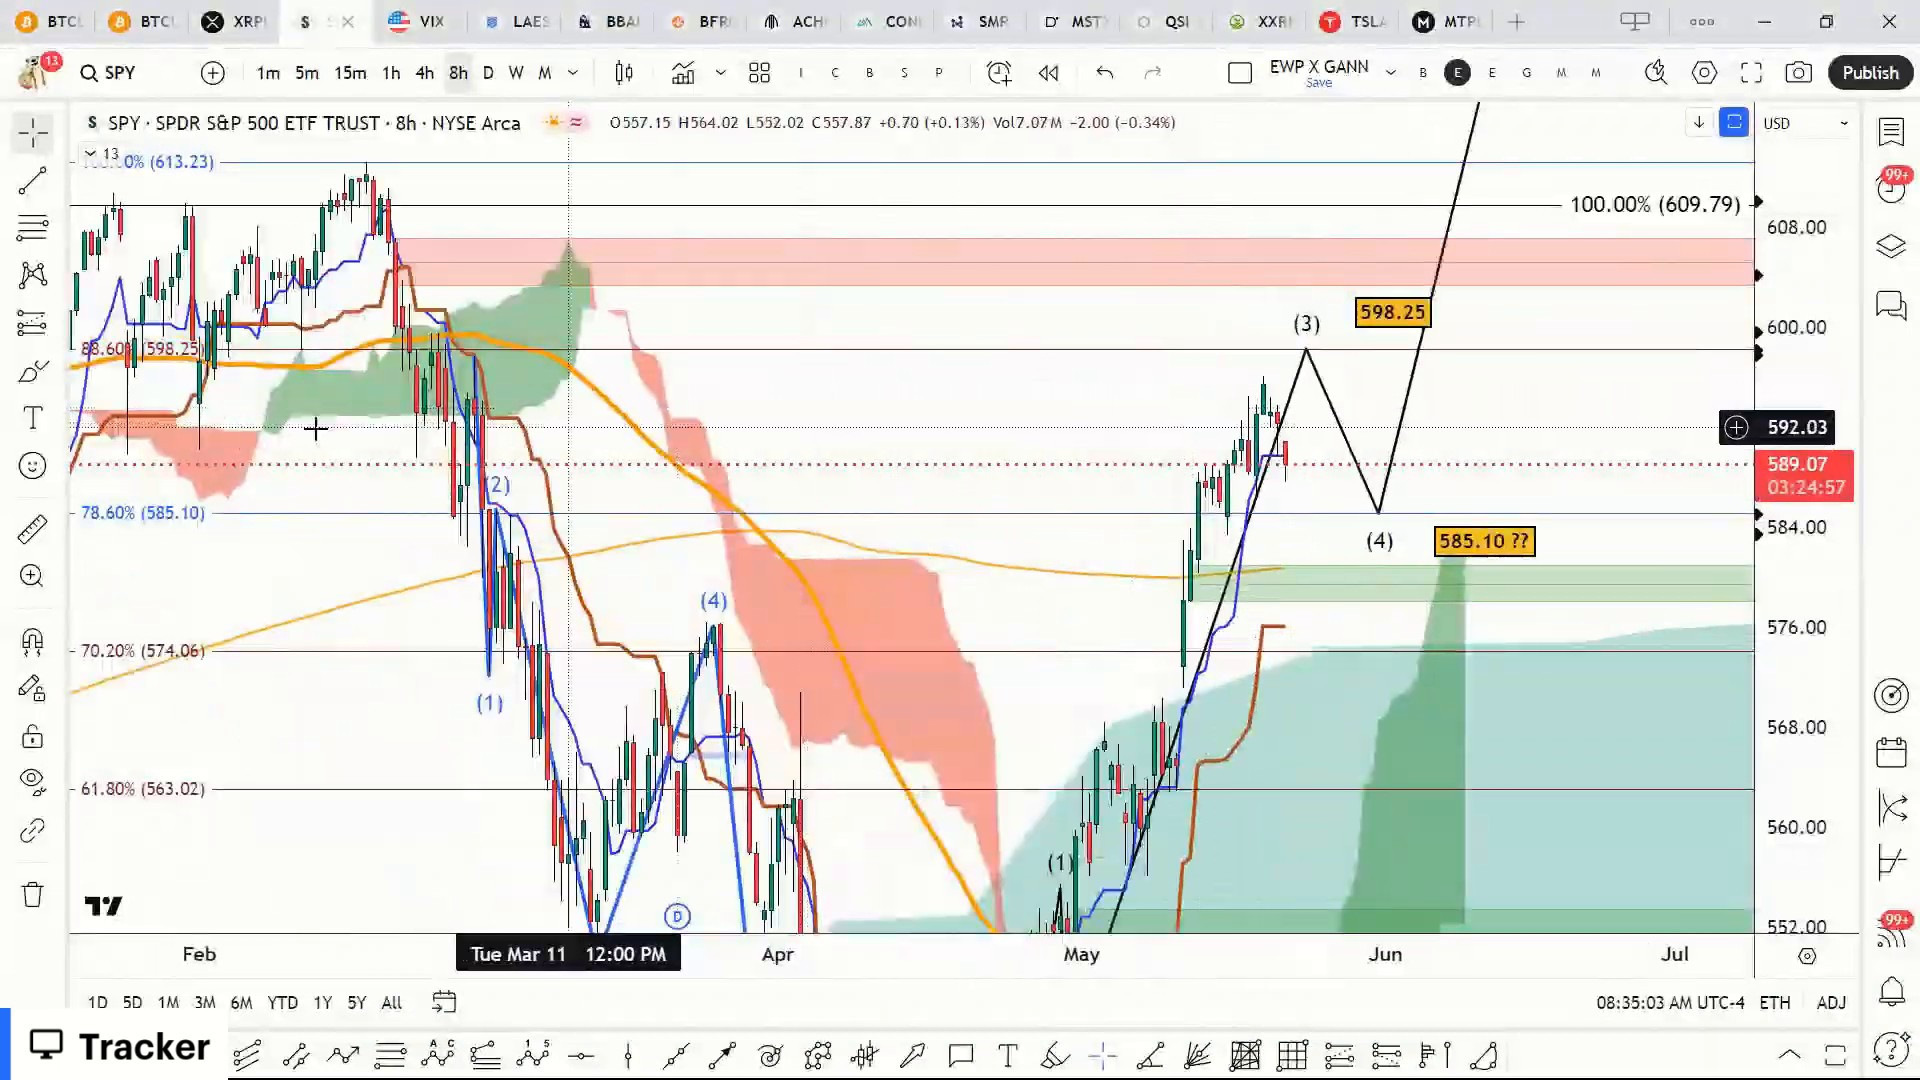Take a chart snapshot with the camera icon
The width and height of the screenshot is (1920, 1080).
(x=1798, y=72)
